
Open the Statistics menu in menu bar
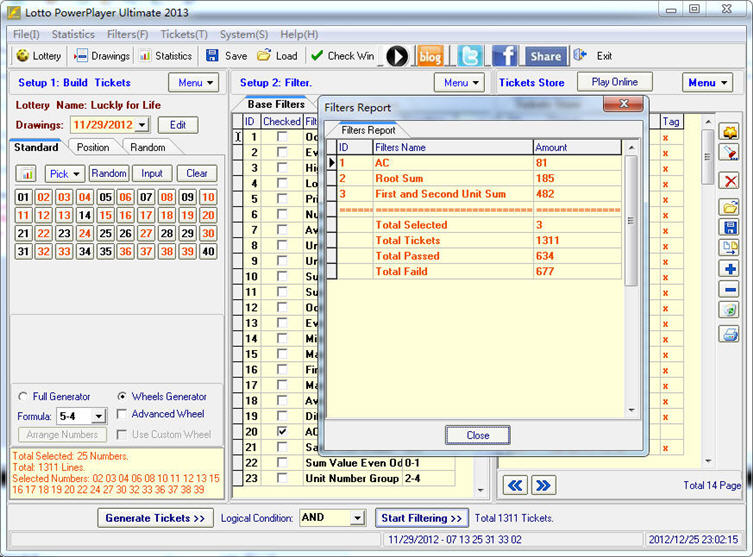click(x=73, y=35)
